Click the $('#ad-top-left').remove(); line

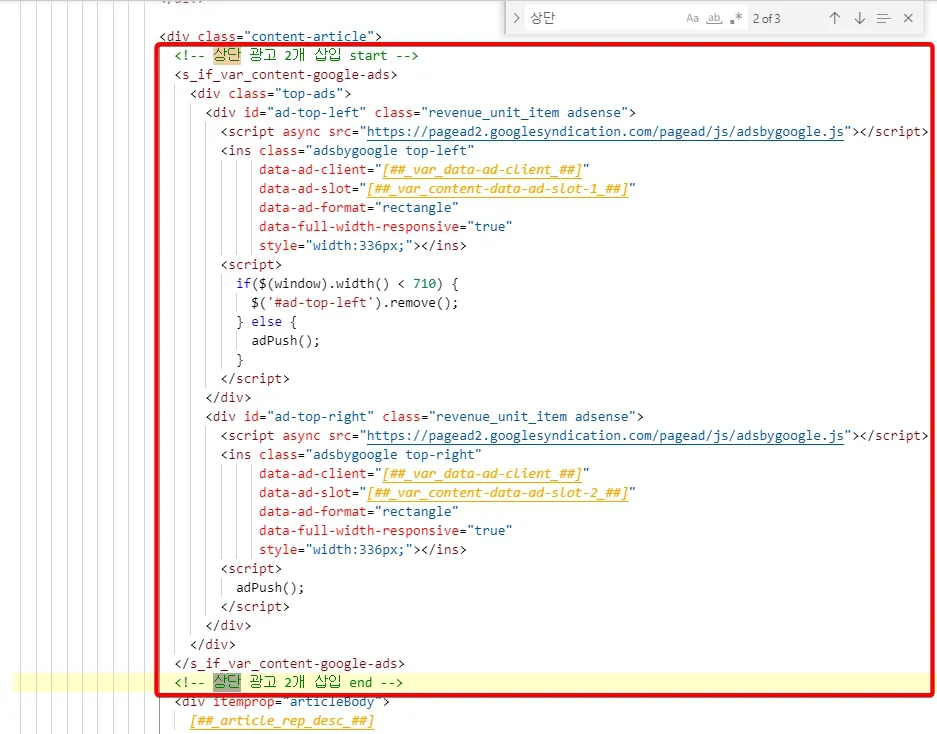(x=355, y=303)
